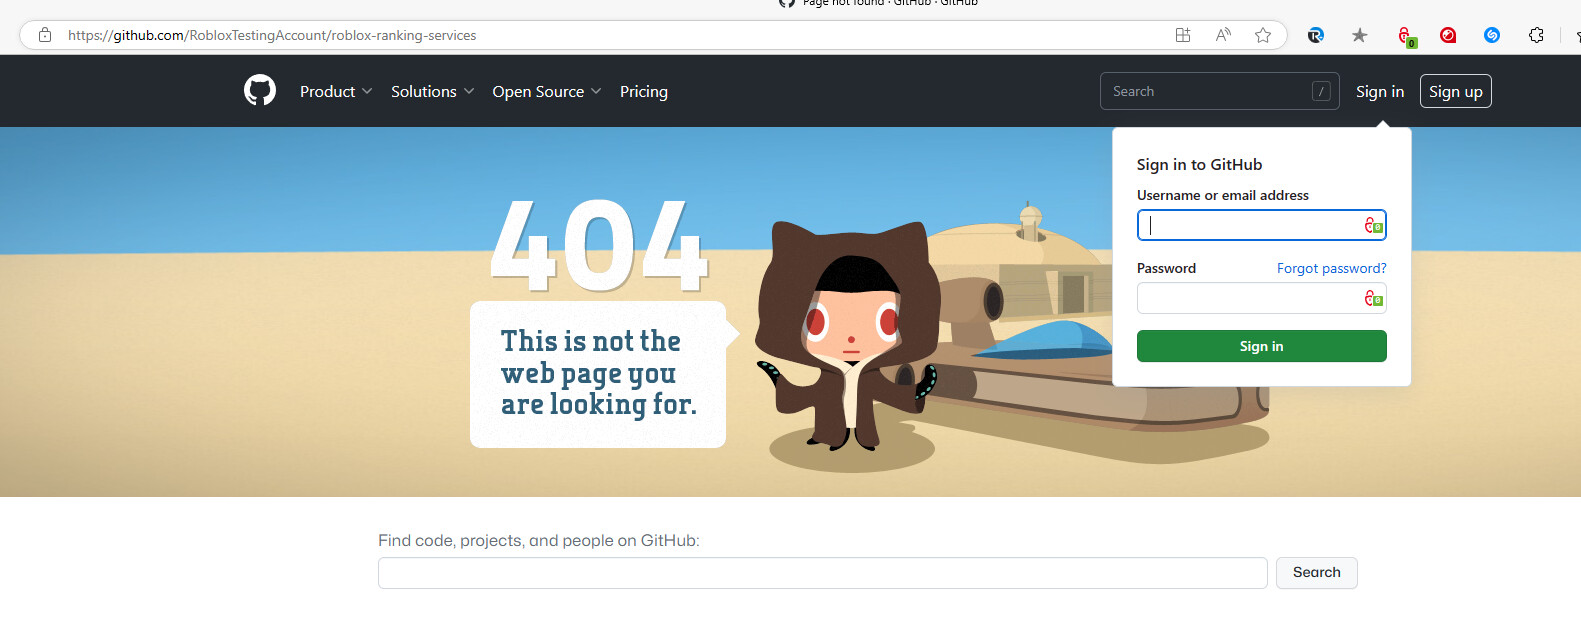Click the bottom Search button

click(1317, 573)
